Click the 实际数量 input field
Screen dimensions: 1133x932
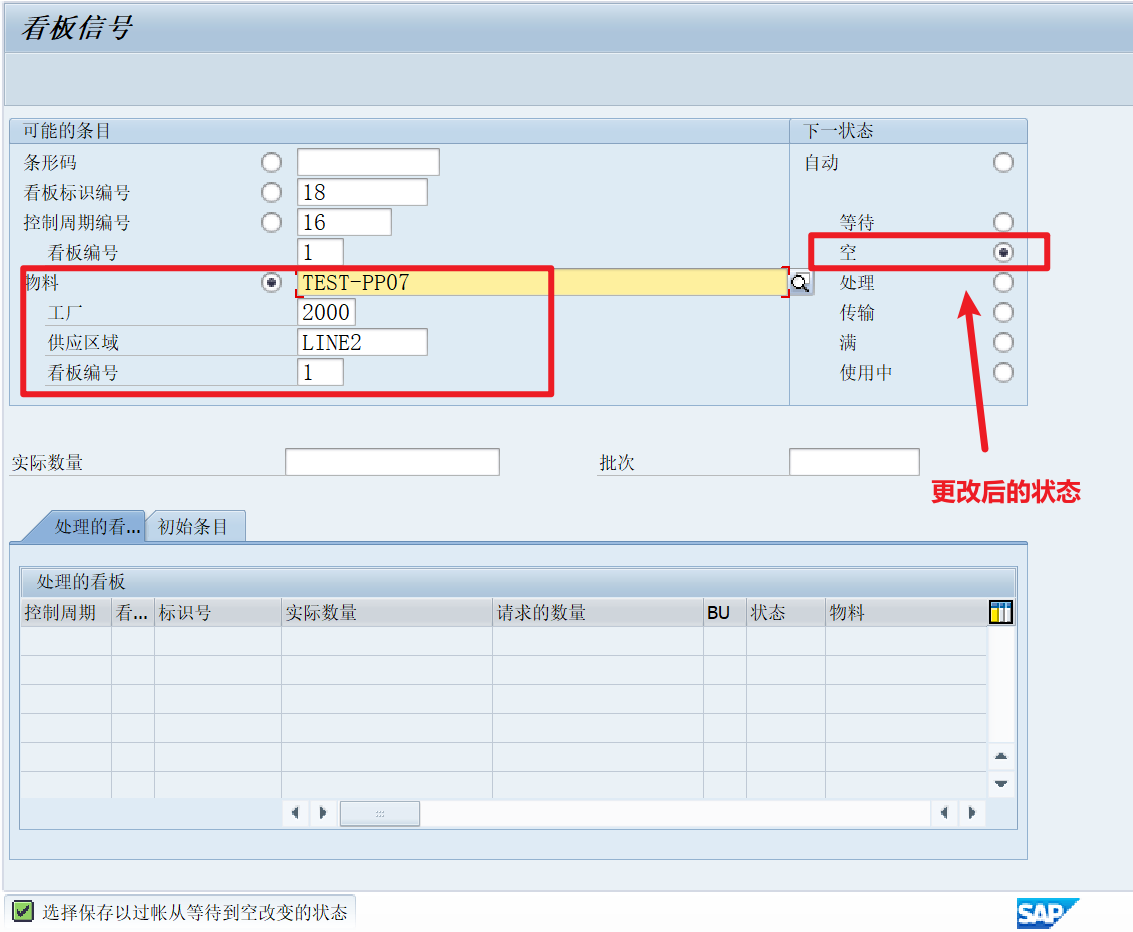(x=392, y=461)
